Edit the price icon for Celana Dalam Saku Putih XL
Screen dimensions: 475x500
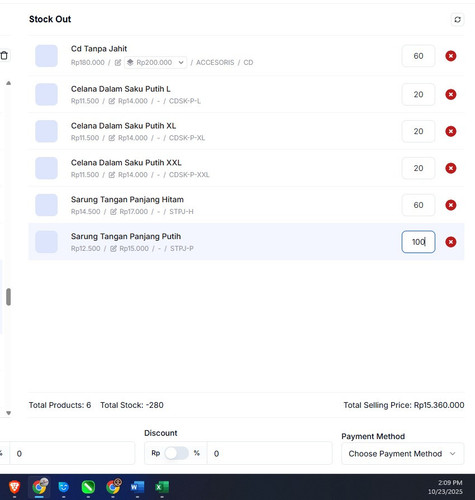(112, 138)
